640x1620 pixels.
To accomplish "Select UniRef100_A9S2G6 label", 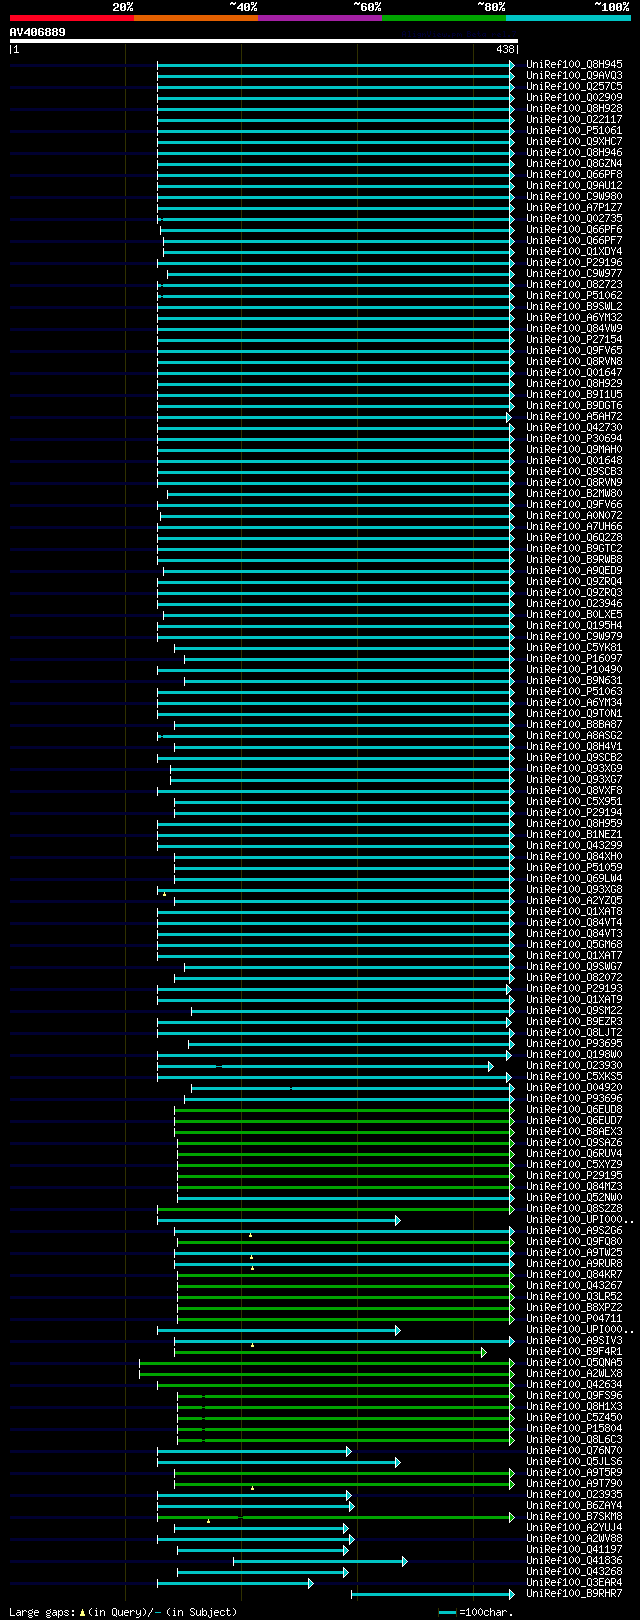I will (574, 1231).
